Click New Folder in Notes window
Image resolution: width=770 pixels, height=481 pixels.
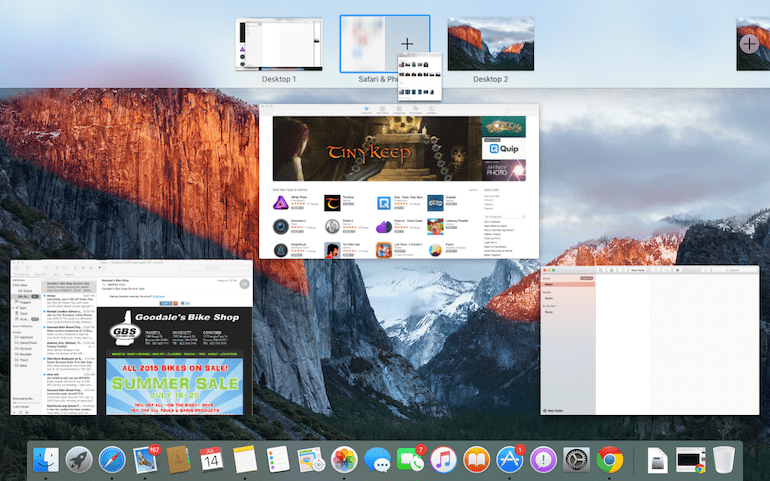[x=553, y=410]
